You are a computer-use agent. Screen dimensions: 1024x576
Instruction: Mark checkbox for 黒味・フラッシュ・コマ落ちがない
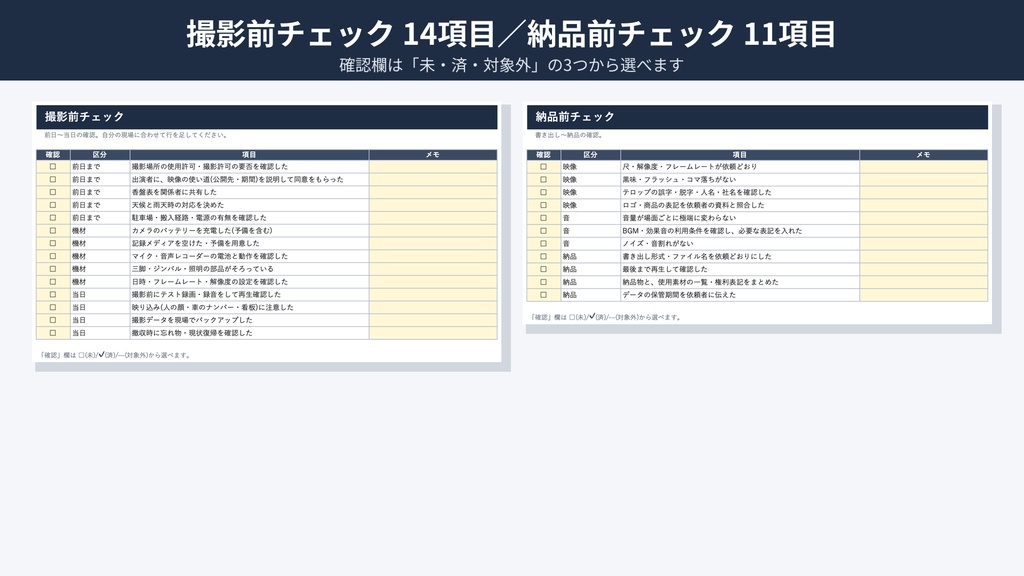[543, 180]
